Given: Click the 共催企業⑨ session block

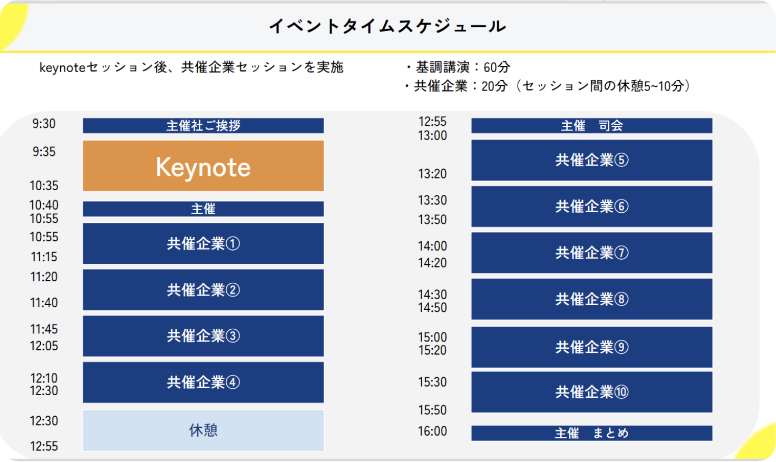Looking at the screenshot, I should click(x=592, y=347).
